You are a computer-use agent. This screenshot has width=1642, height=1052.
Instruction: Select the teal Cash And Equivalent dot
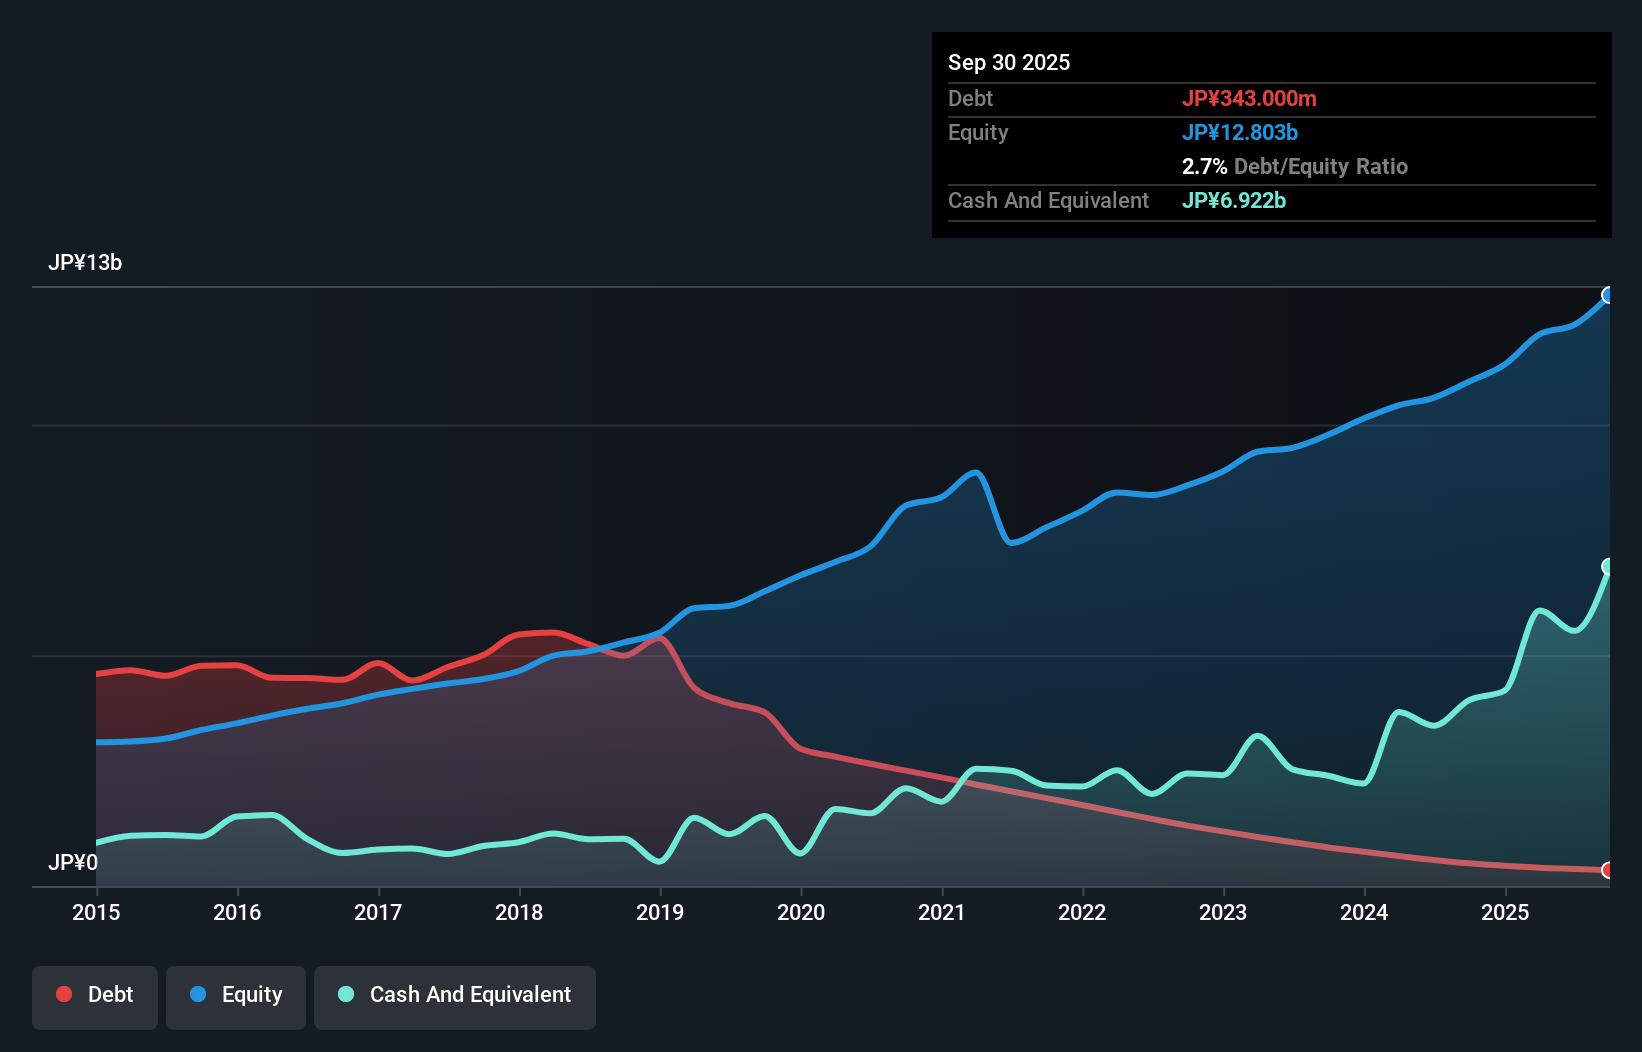[x=344, y=994]
